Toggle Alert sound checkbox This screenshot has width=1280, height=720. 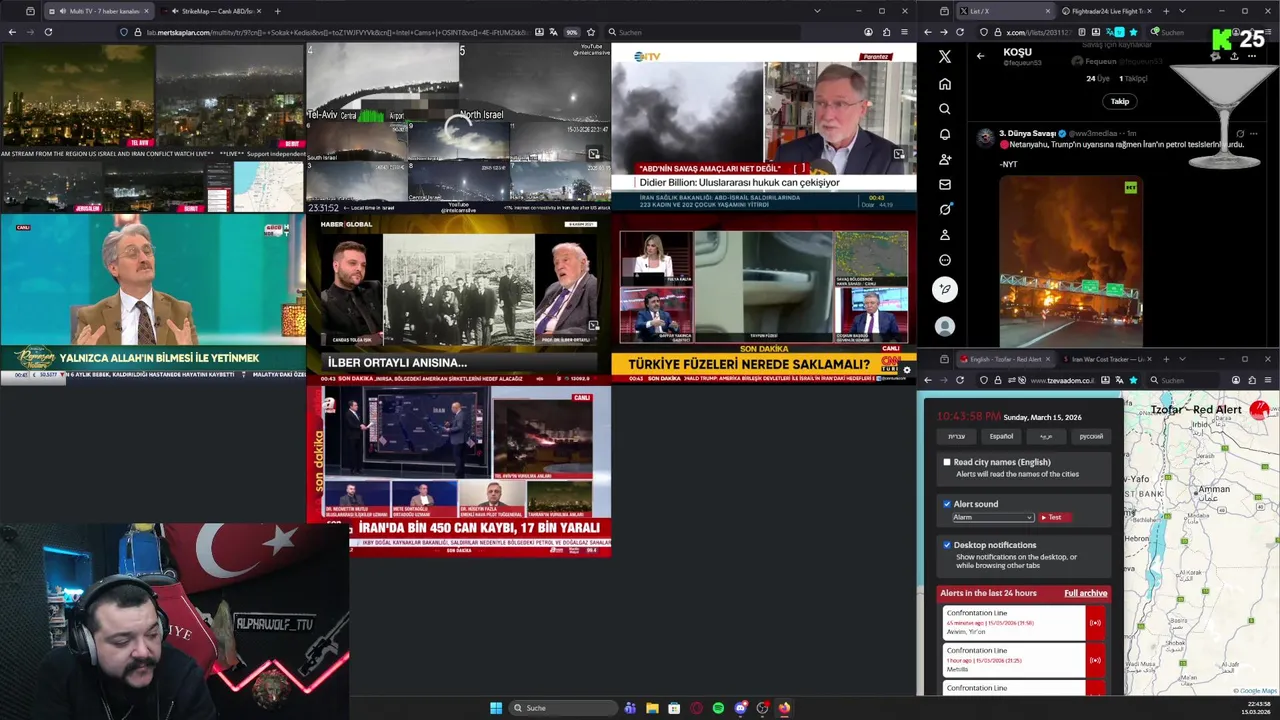click(x=947, y=504)
